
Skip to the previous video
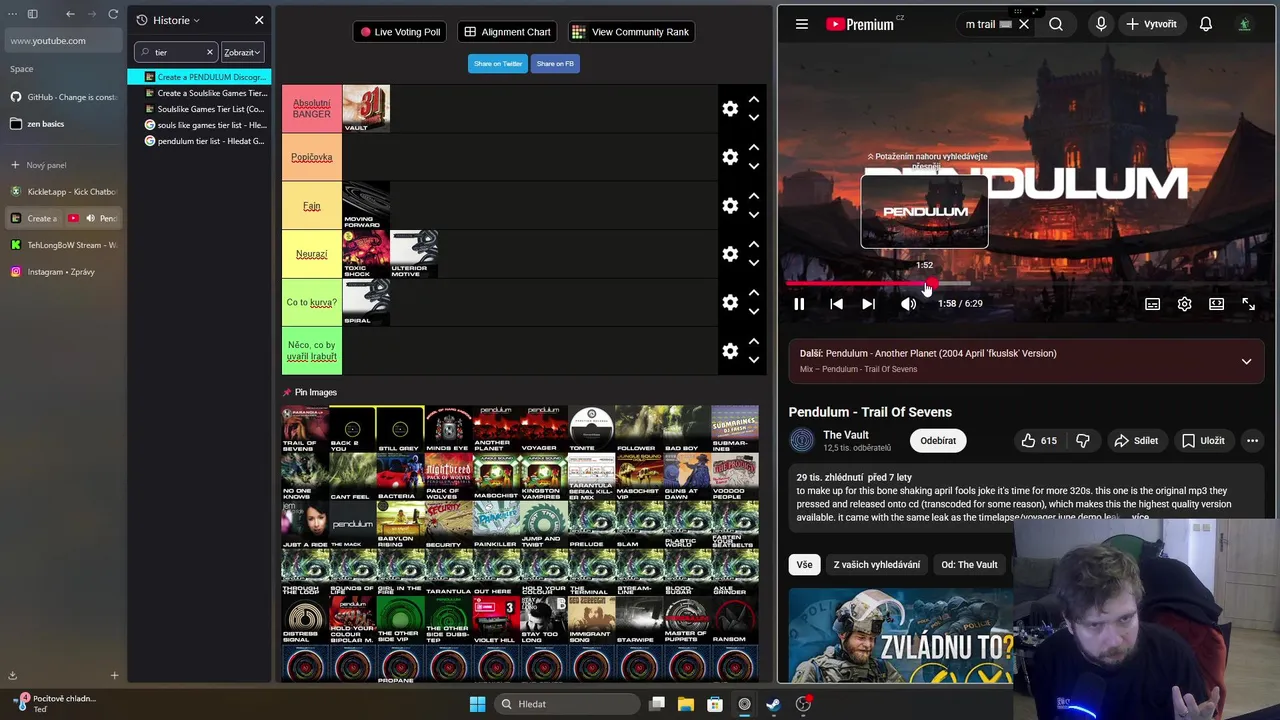[x=836, y=304]
